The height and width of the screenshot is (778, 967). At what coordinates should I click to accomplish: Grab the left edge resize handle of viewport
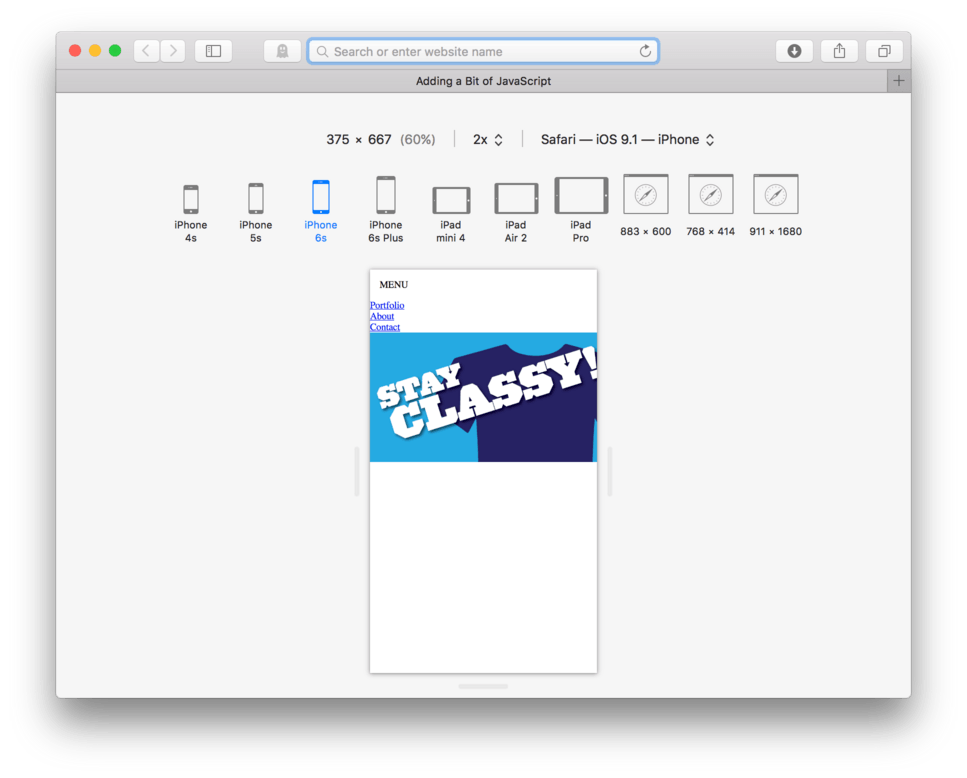(x=356, y=472)
